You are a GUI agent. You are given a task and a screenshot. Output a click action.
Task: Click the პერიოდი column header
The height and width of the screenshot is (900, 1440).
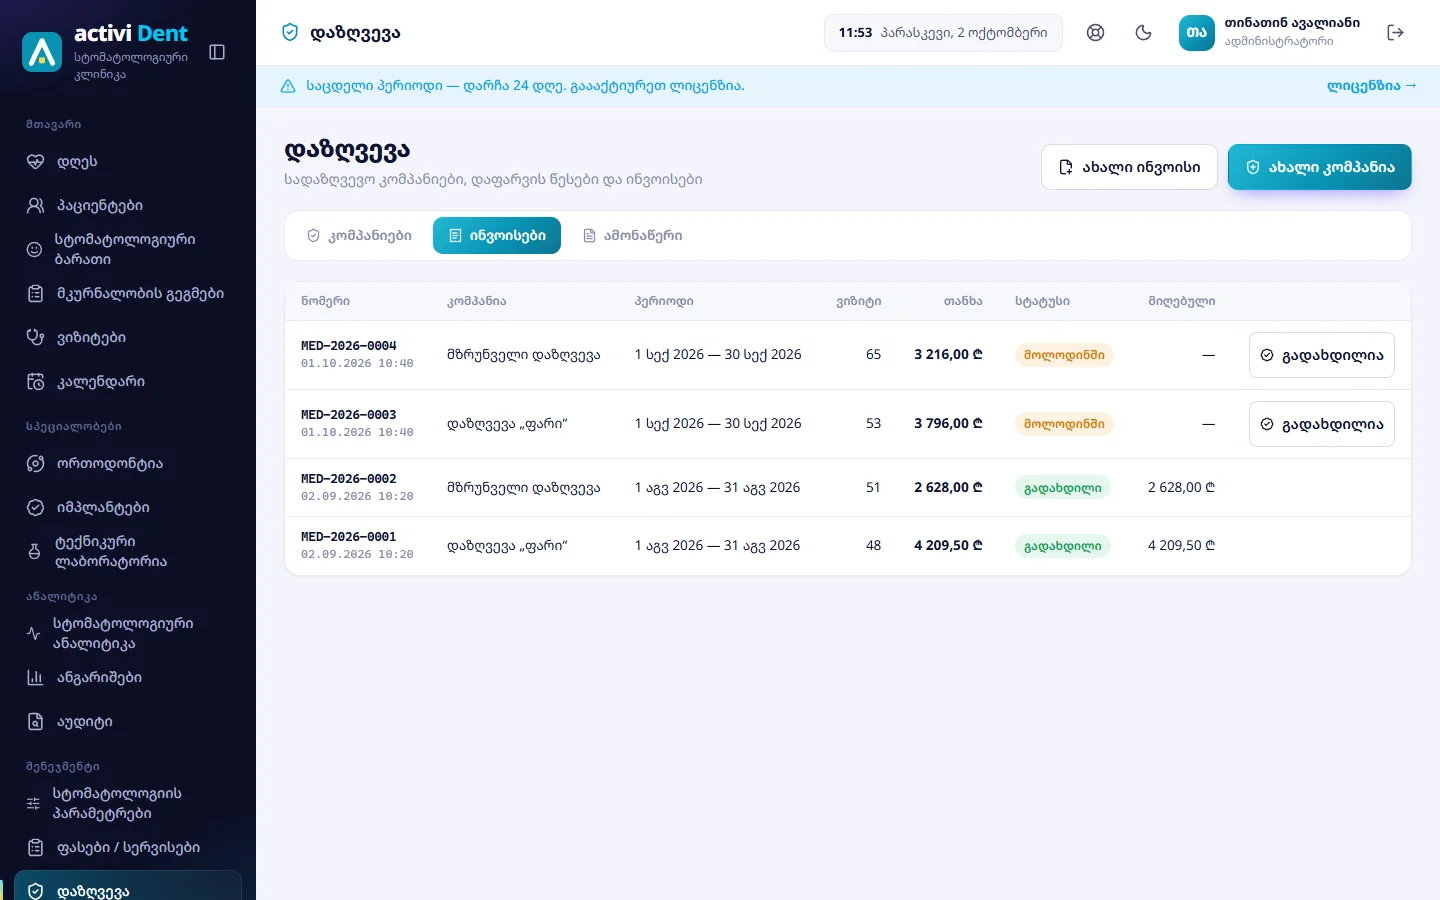[x=664, y=301]
